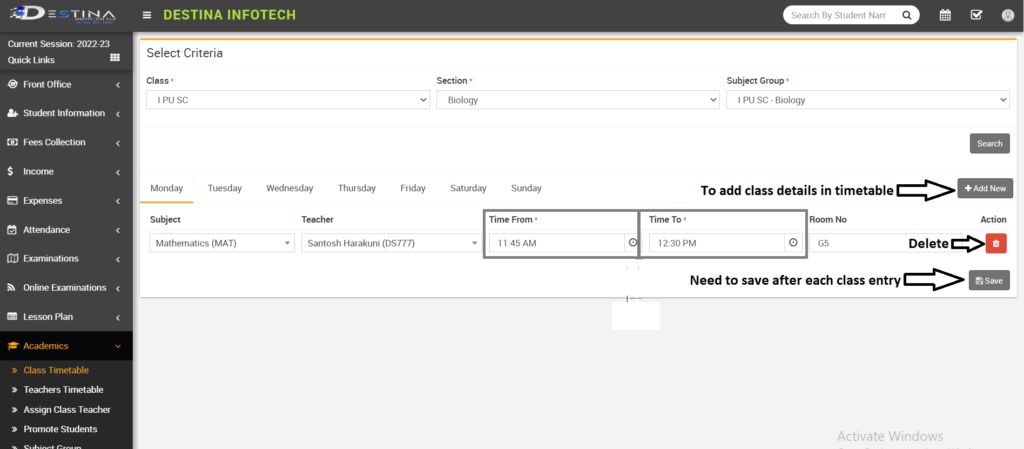Click the search magnifier icon
This screenshot has height=449, width=1024.
click(x=907, y=15)
